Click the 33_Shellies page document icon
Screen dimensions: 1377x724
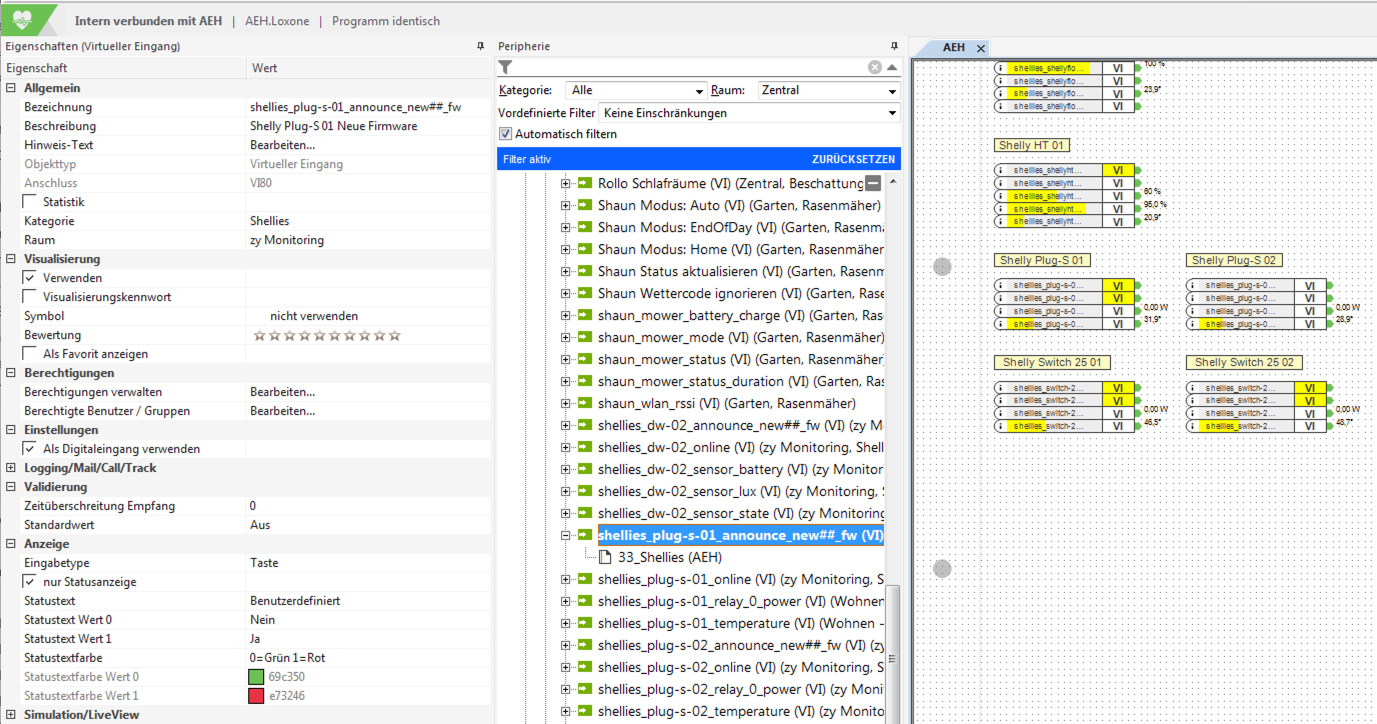click(606, 558)
